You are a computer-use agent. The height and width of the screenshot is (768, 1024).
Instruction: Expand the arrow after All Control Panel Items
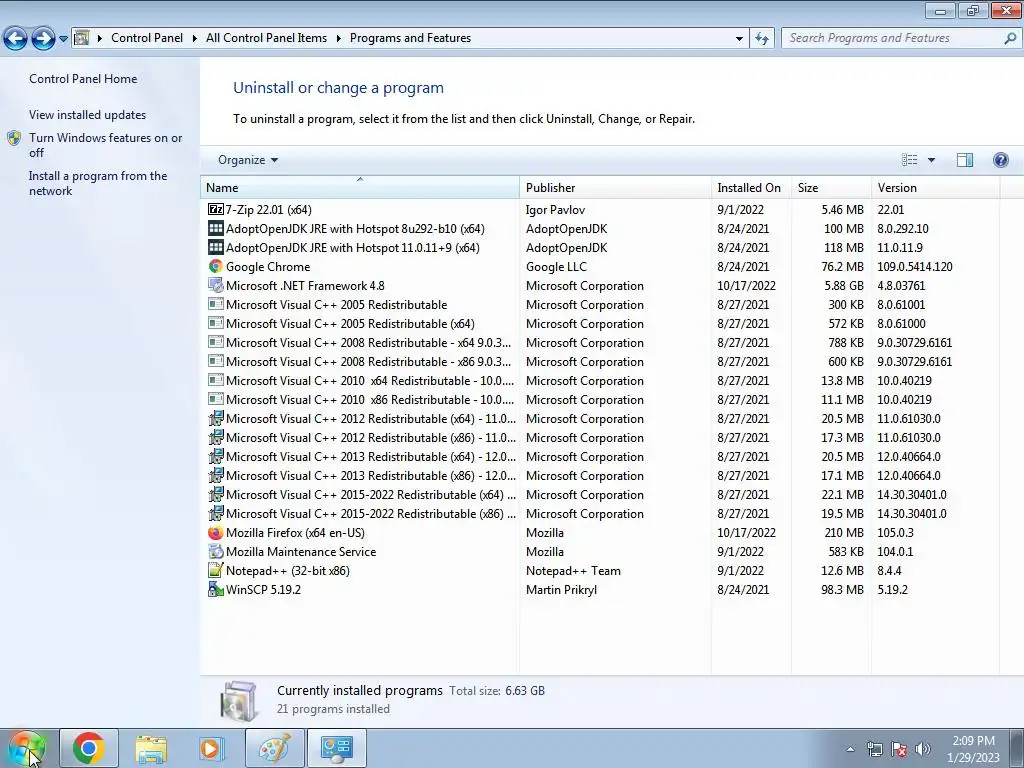[338, 39]
